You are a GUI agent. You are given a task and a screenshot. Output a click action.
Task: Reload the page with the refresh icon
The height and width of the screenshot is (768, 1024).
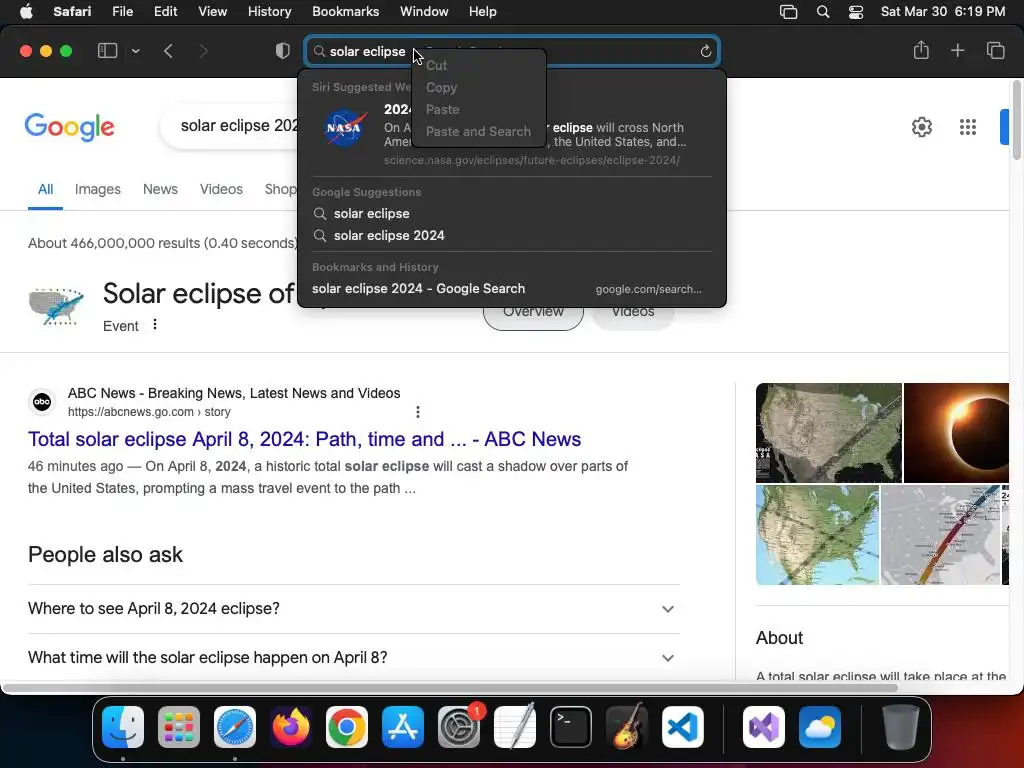coord(705,51)
